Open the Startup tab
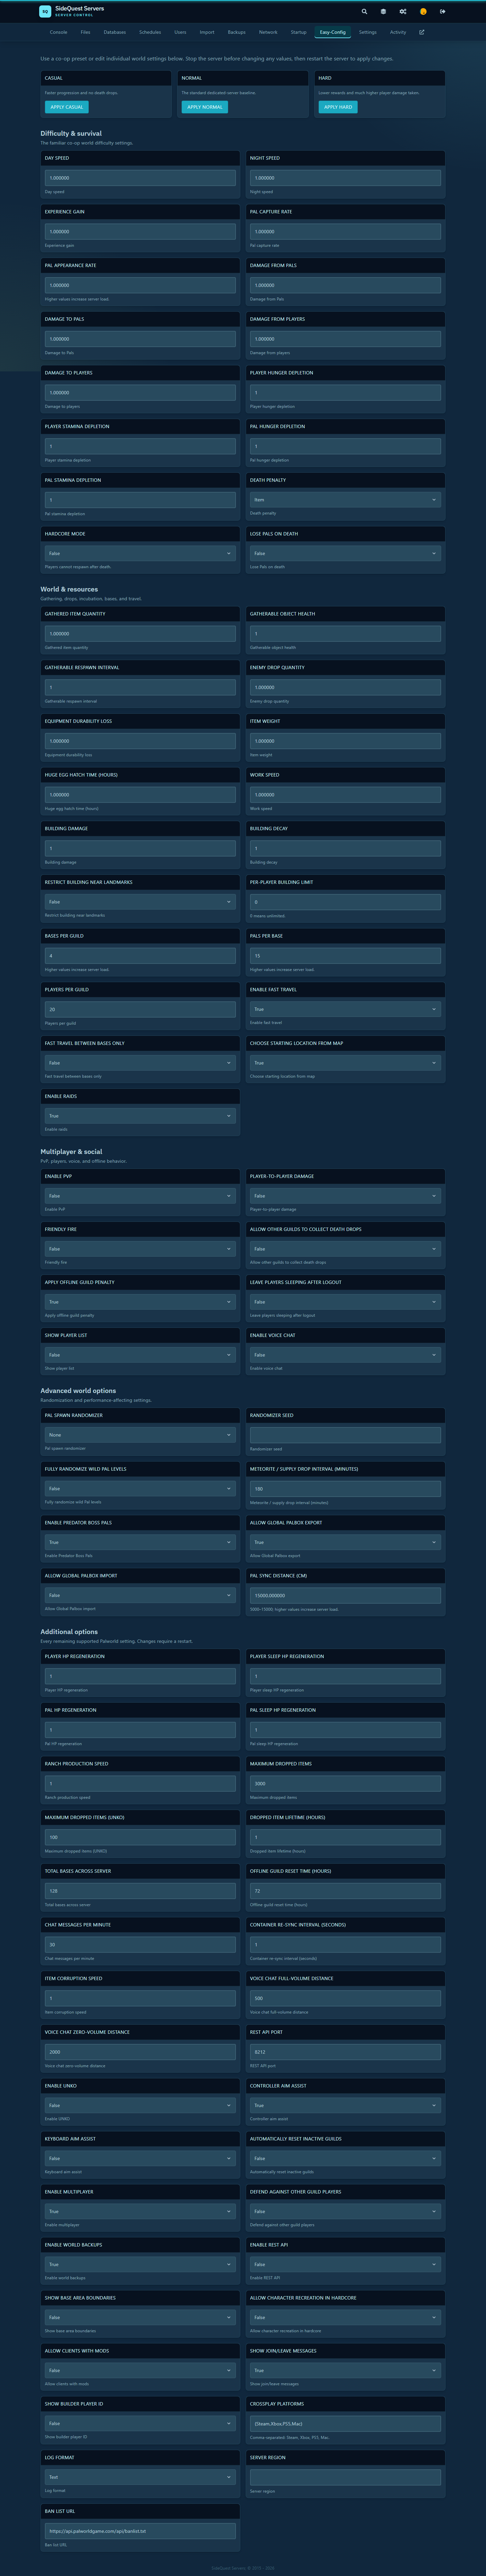 [299, 32]
